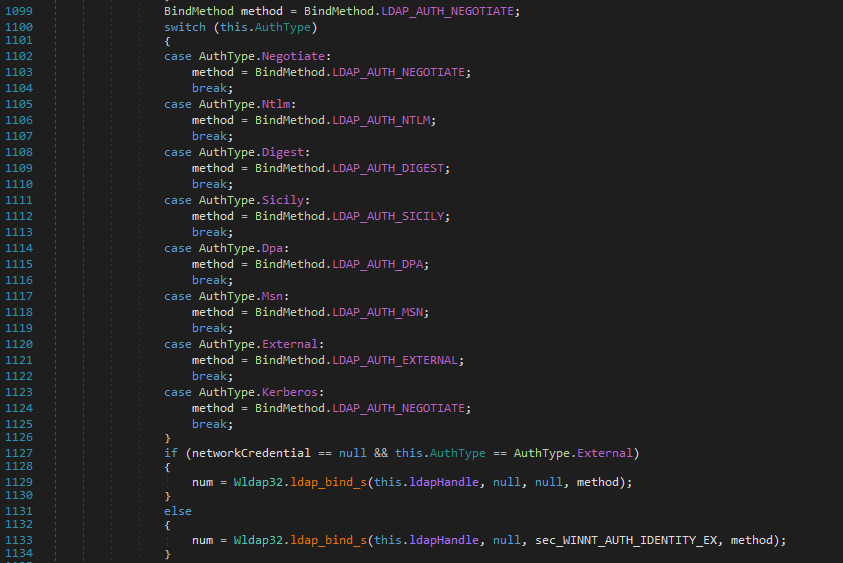Click 'External' in the if condition on line 1127

coord(605,453)
